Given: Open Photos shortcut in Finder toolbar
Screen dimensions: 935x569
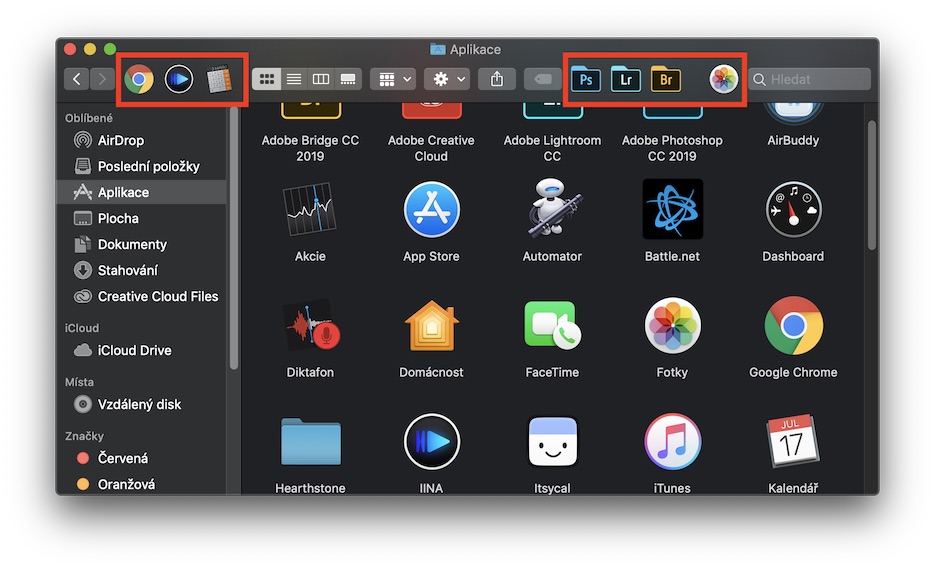Looking at the screenshot, I should pyautogui.click(x=723, y=79).
